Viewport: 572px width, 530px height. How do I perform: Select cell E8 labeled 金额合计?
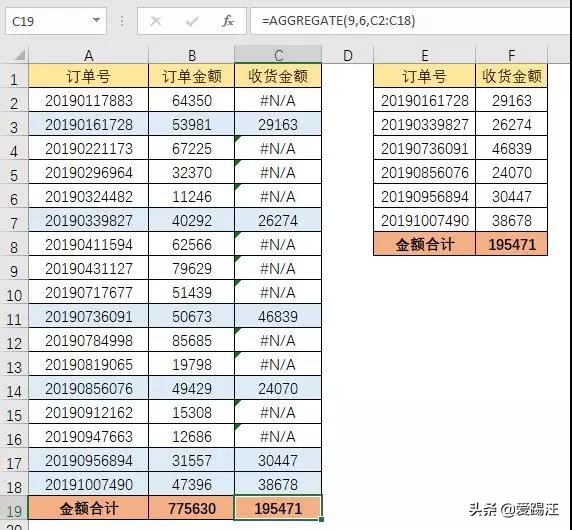tap(425, 245)
